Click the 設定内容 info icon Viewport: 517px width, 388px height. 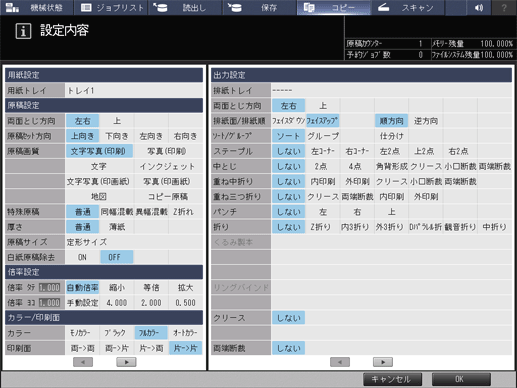click(x=23, y=31)
